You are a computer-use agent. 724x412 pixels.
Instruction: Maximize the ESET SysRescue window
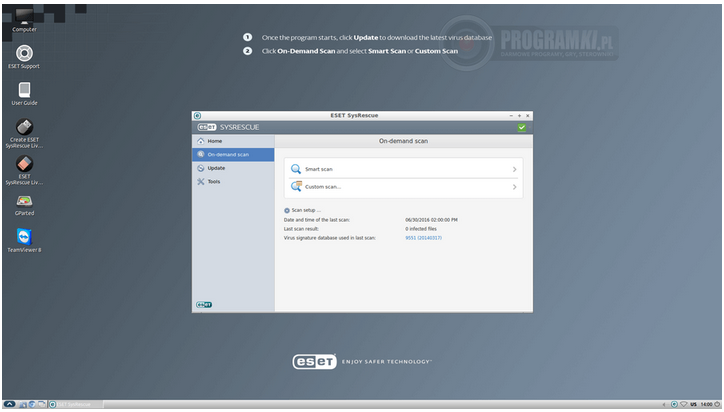[519, 116]
